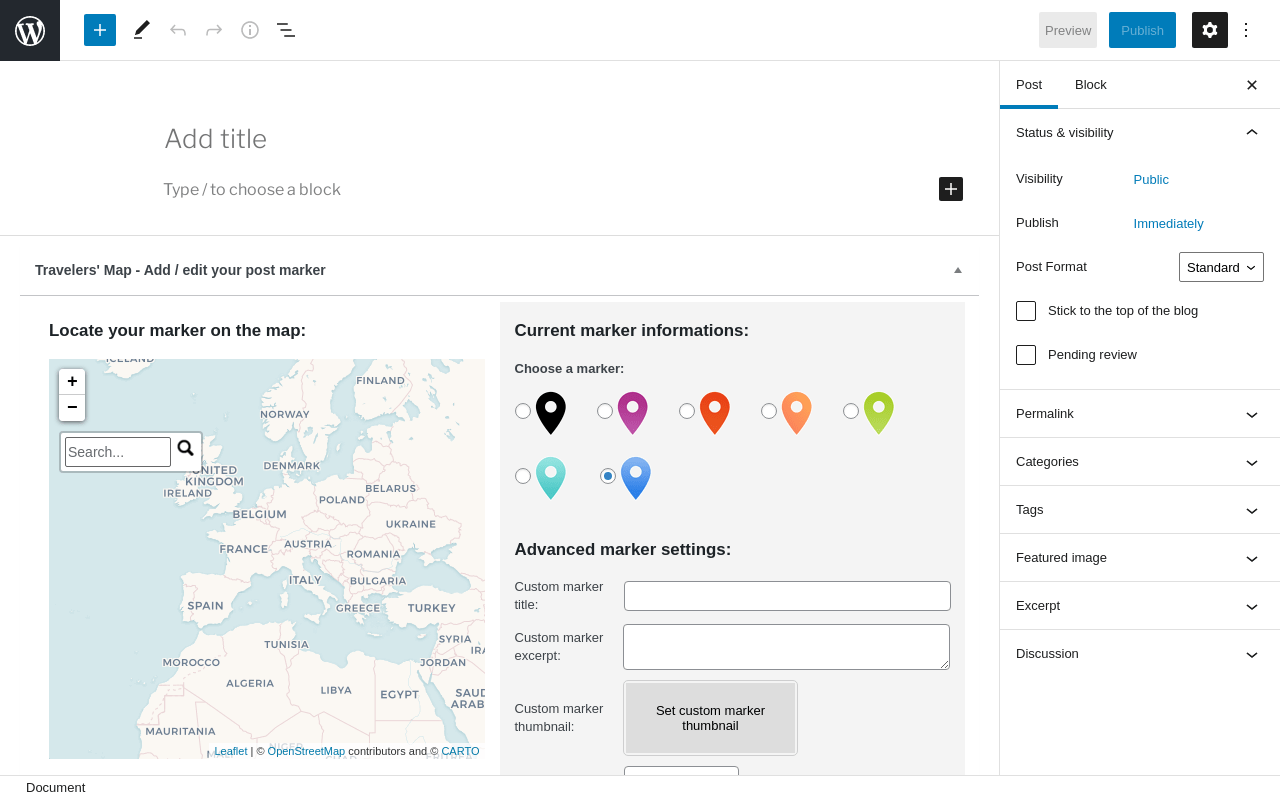Open the List View icon
The width and height of the screenshot is (1280, 800).
tap(286, 30)
